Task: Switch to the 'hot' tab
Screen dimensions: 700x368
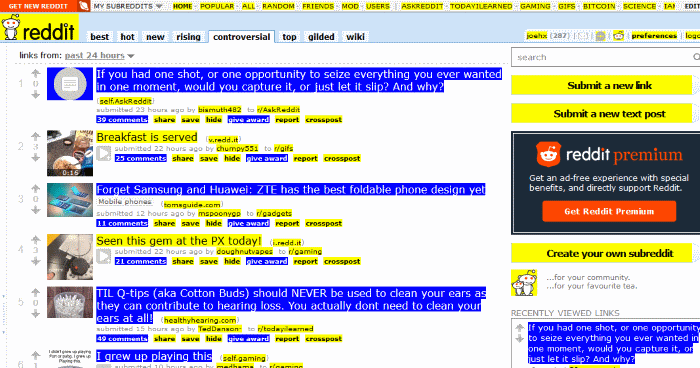Action: [127, 37]
